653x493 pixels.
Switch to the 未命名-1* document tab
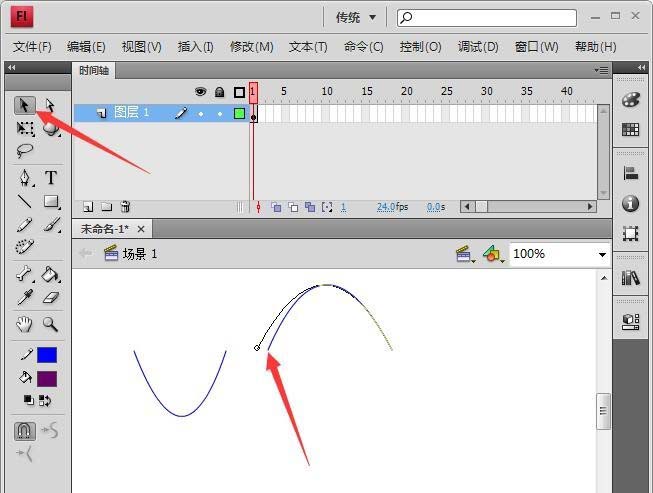click(x=112, y=229)
